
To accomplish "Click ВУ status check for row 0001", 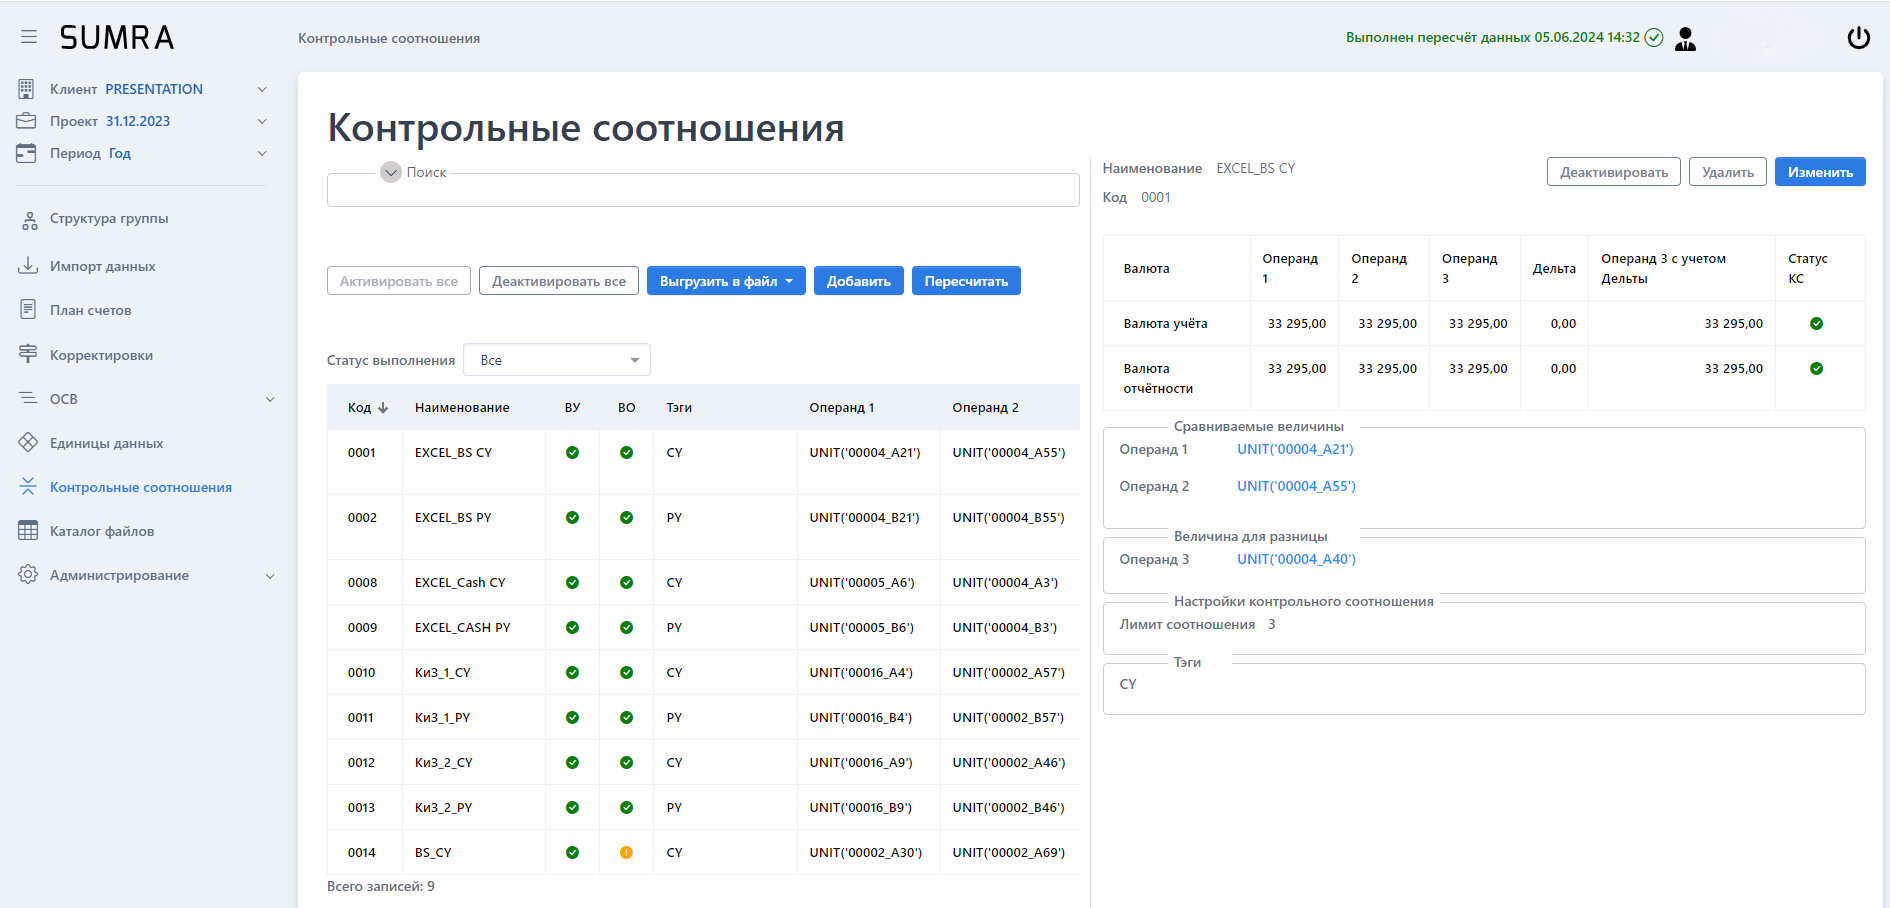I will click(572, 453).
